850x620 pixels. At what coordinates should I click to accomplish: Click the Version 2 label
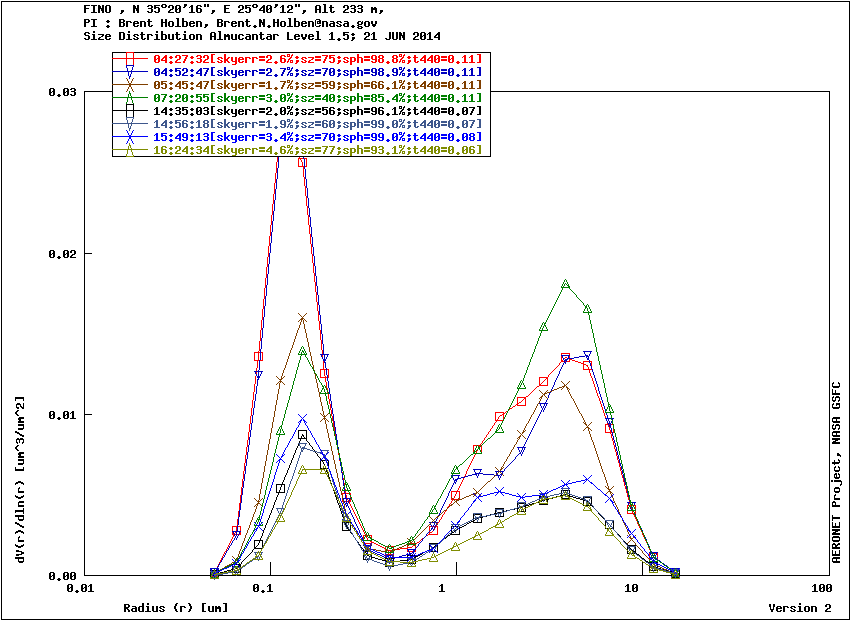799,608
